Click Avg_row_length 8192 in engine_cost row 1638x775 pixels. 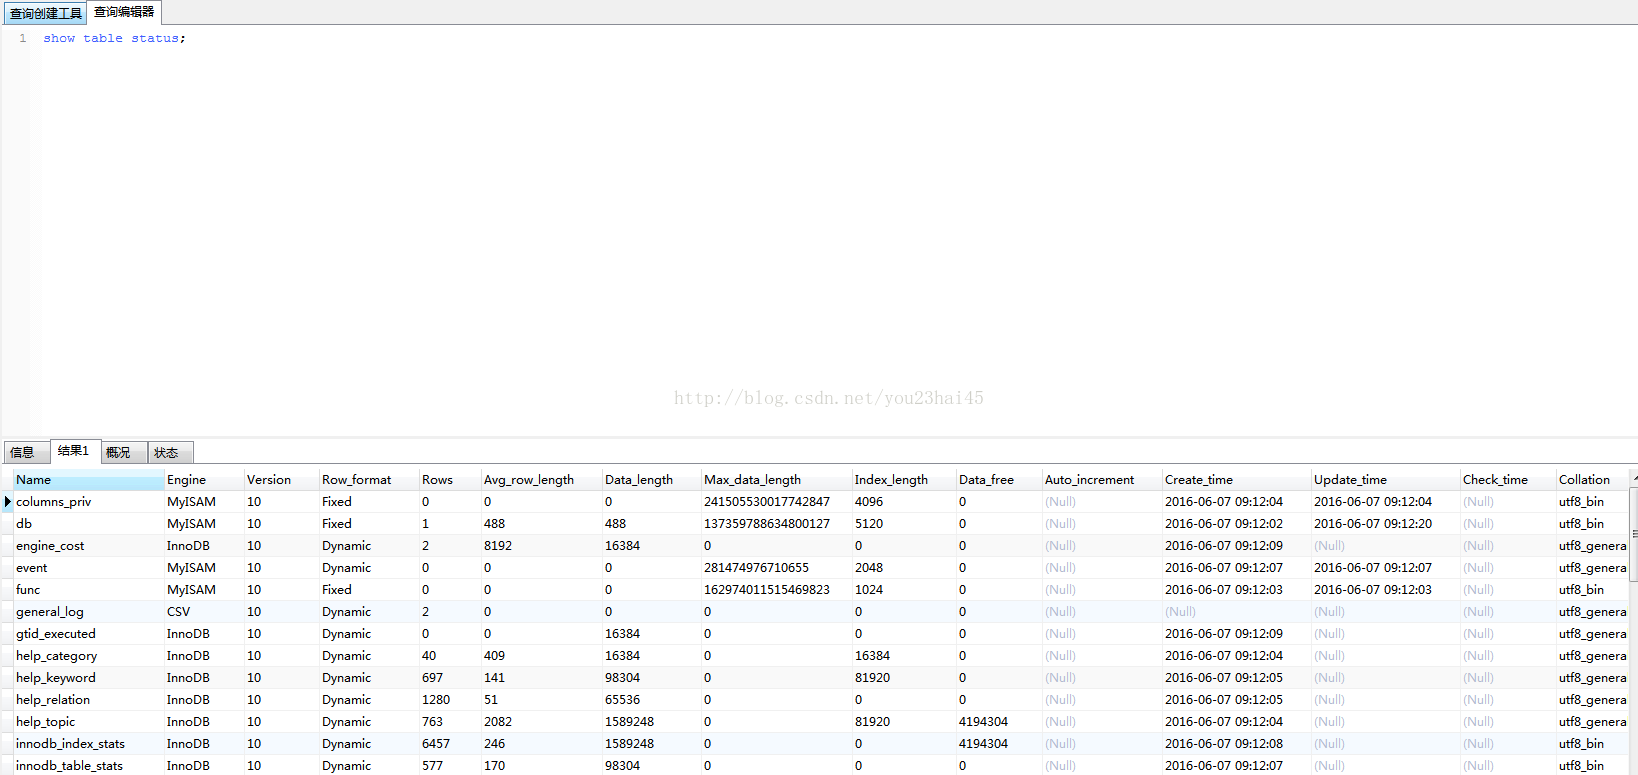[x=541, y=546]
